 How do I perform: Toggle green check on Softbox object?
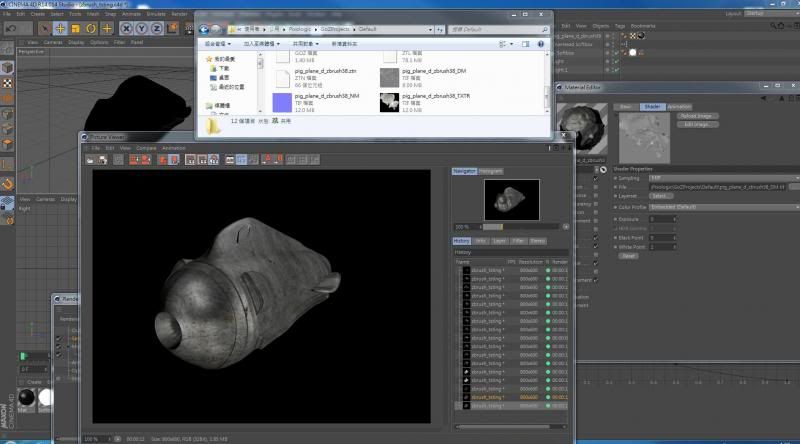619,53
